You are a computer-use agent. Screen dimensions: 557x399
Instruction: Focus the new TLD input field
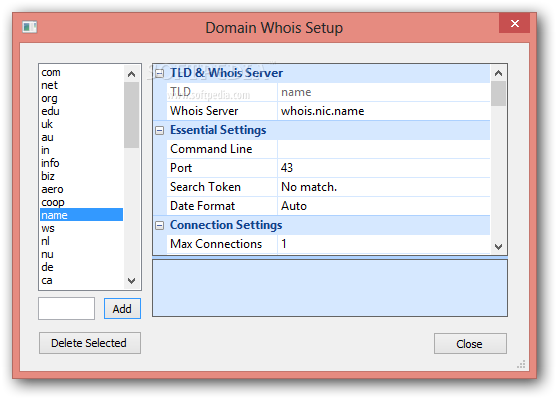[66, 308]
